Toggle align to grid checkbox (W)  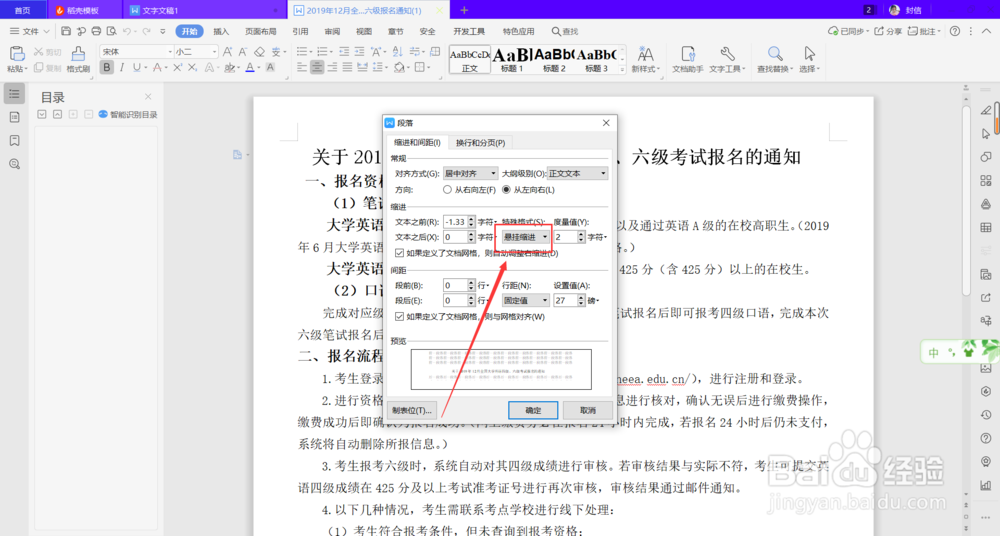(x=399, y=316)
